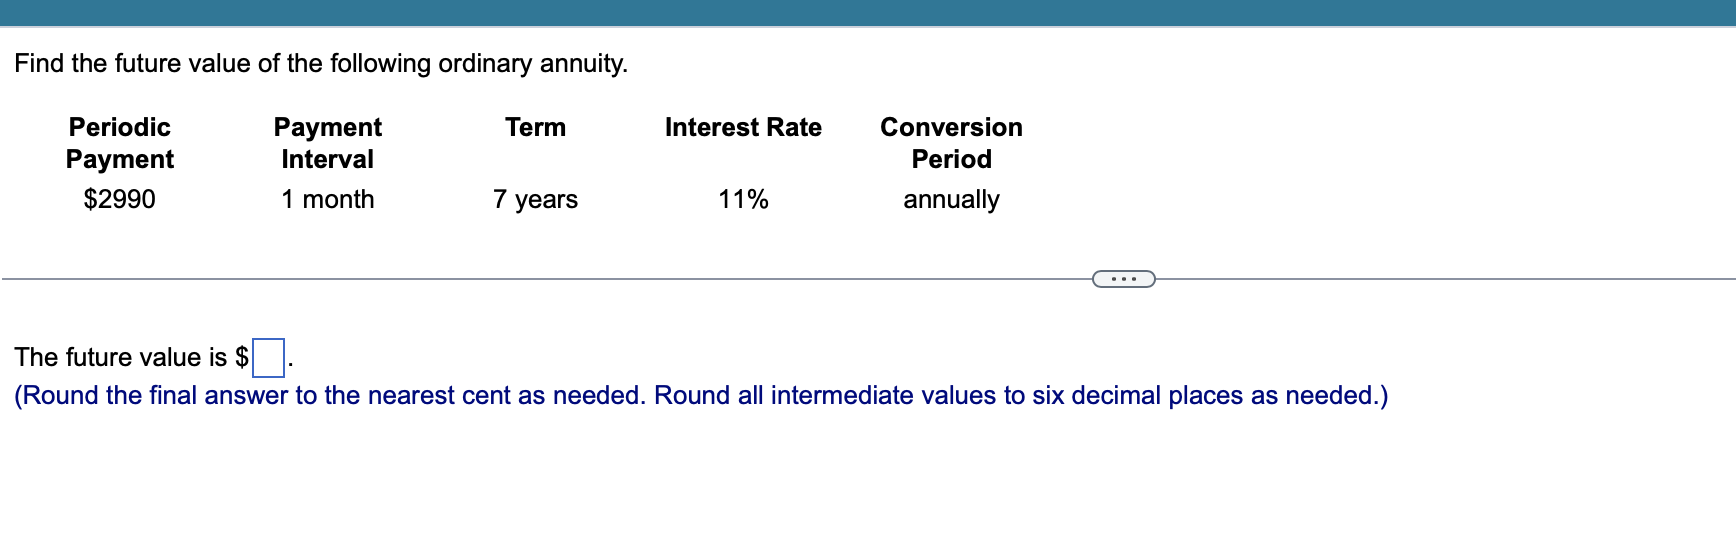
Task: Click the future value answer input box
Action: coord(268,357)
